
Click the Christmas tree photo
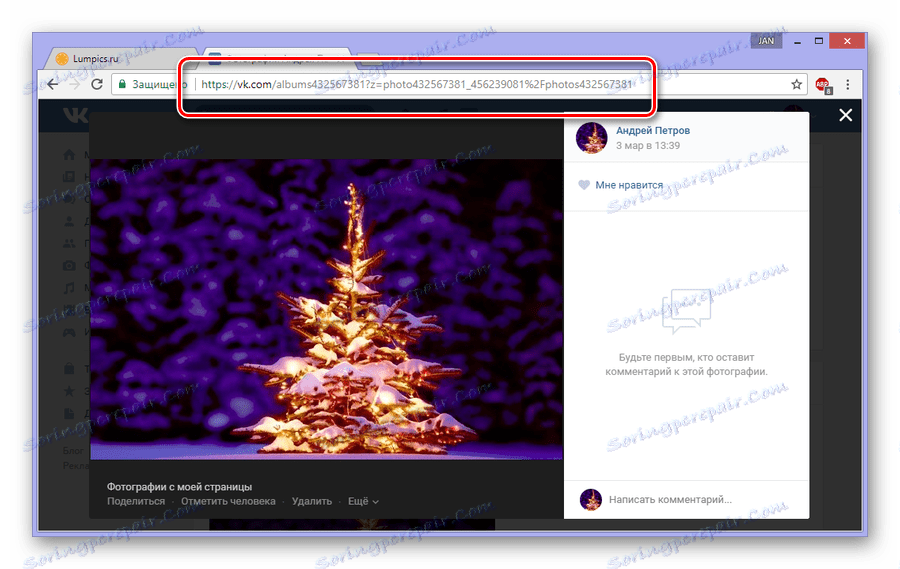click(327, 309)
